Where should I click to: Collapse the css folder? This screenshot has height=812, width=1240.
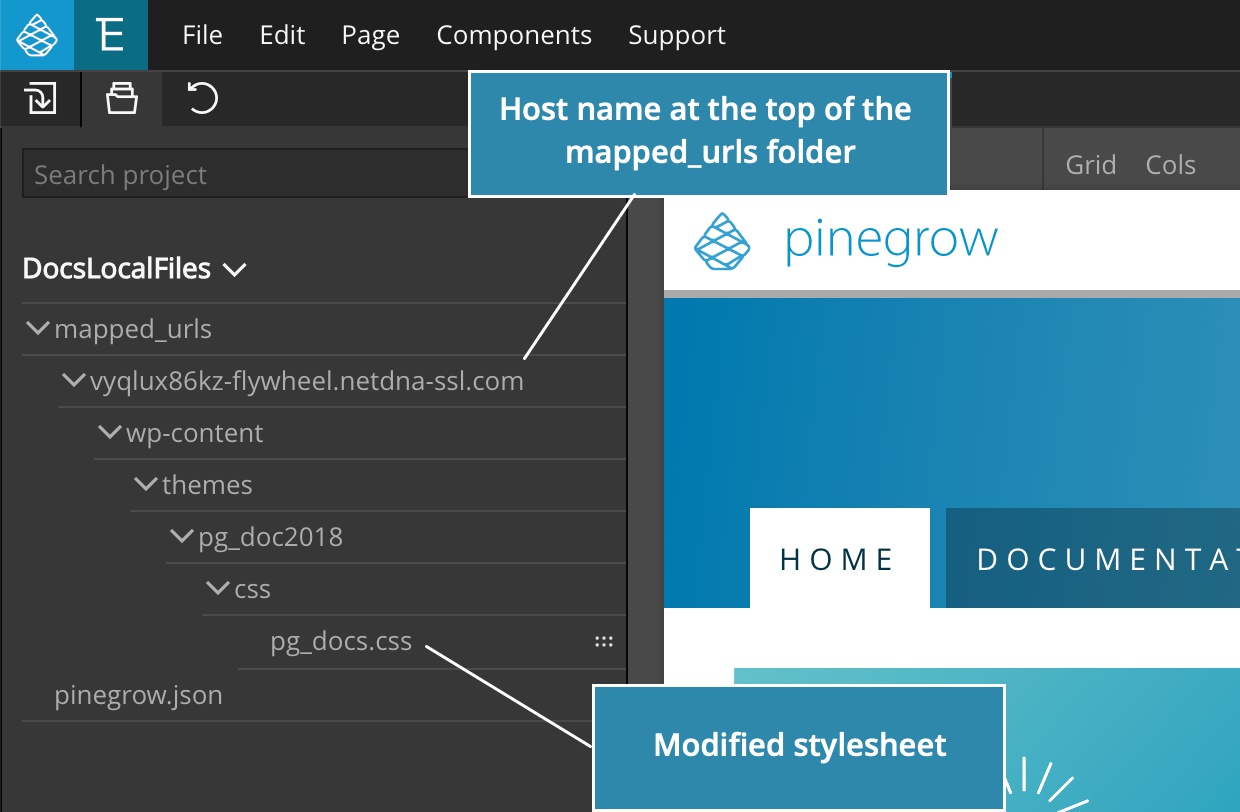pos(220,588)
